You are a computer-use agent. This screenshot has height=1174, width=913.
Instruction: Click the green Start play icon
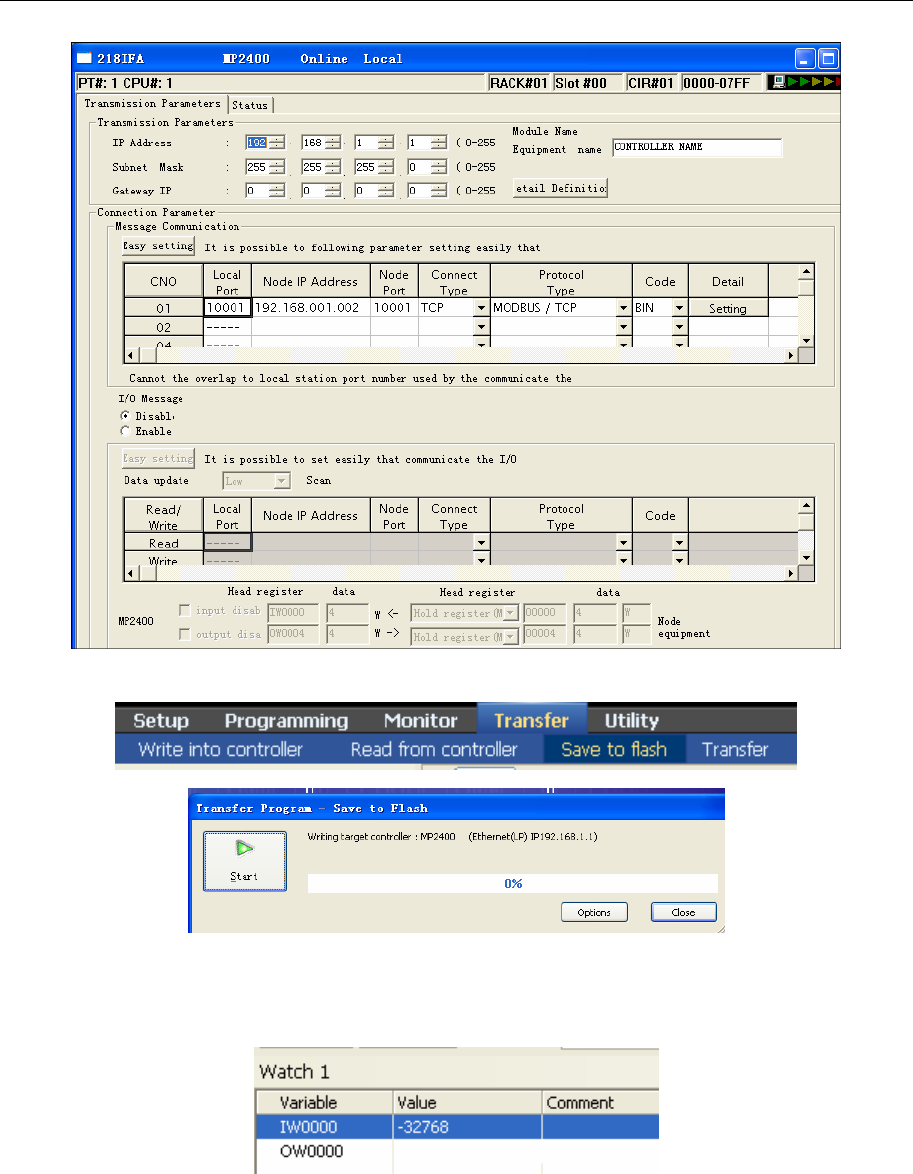[x=244, y=848]
